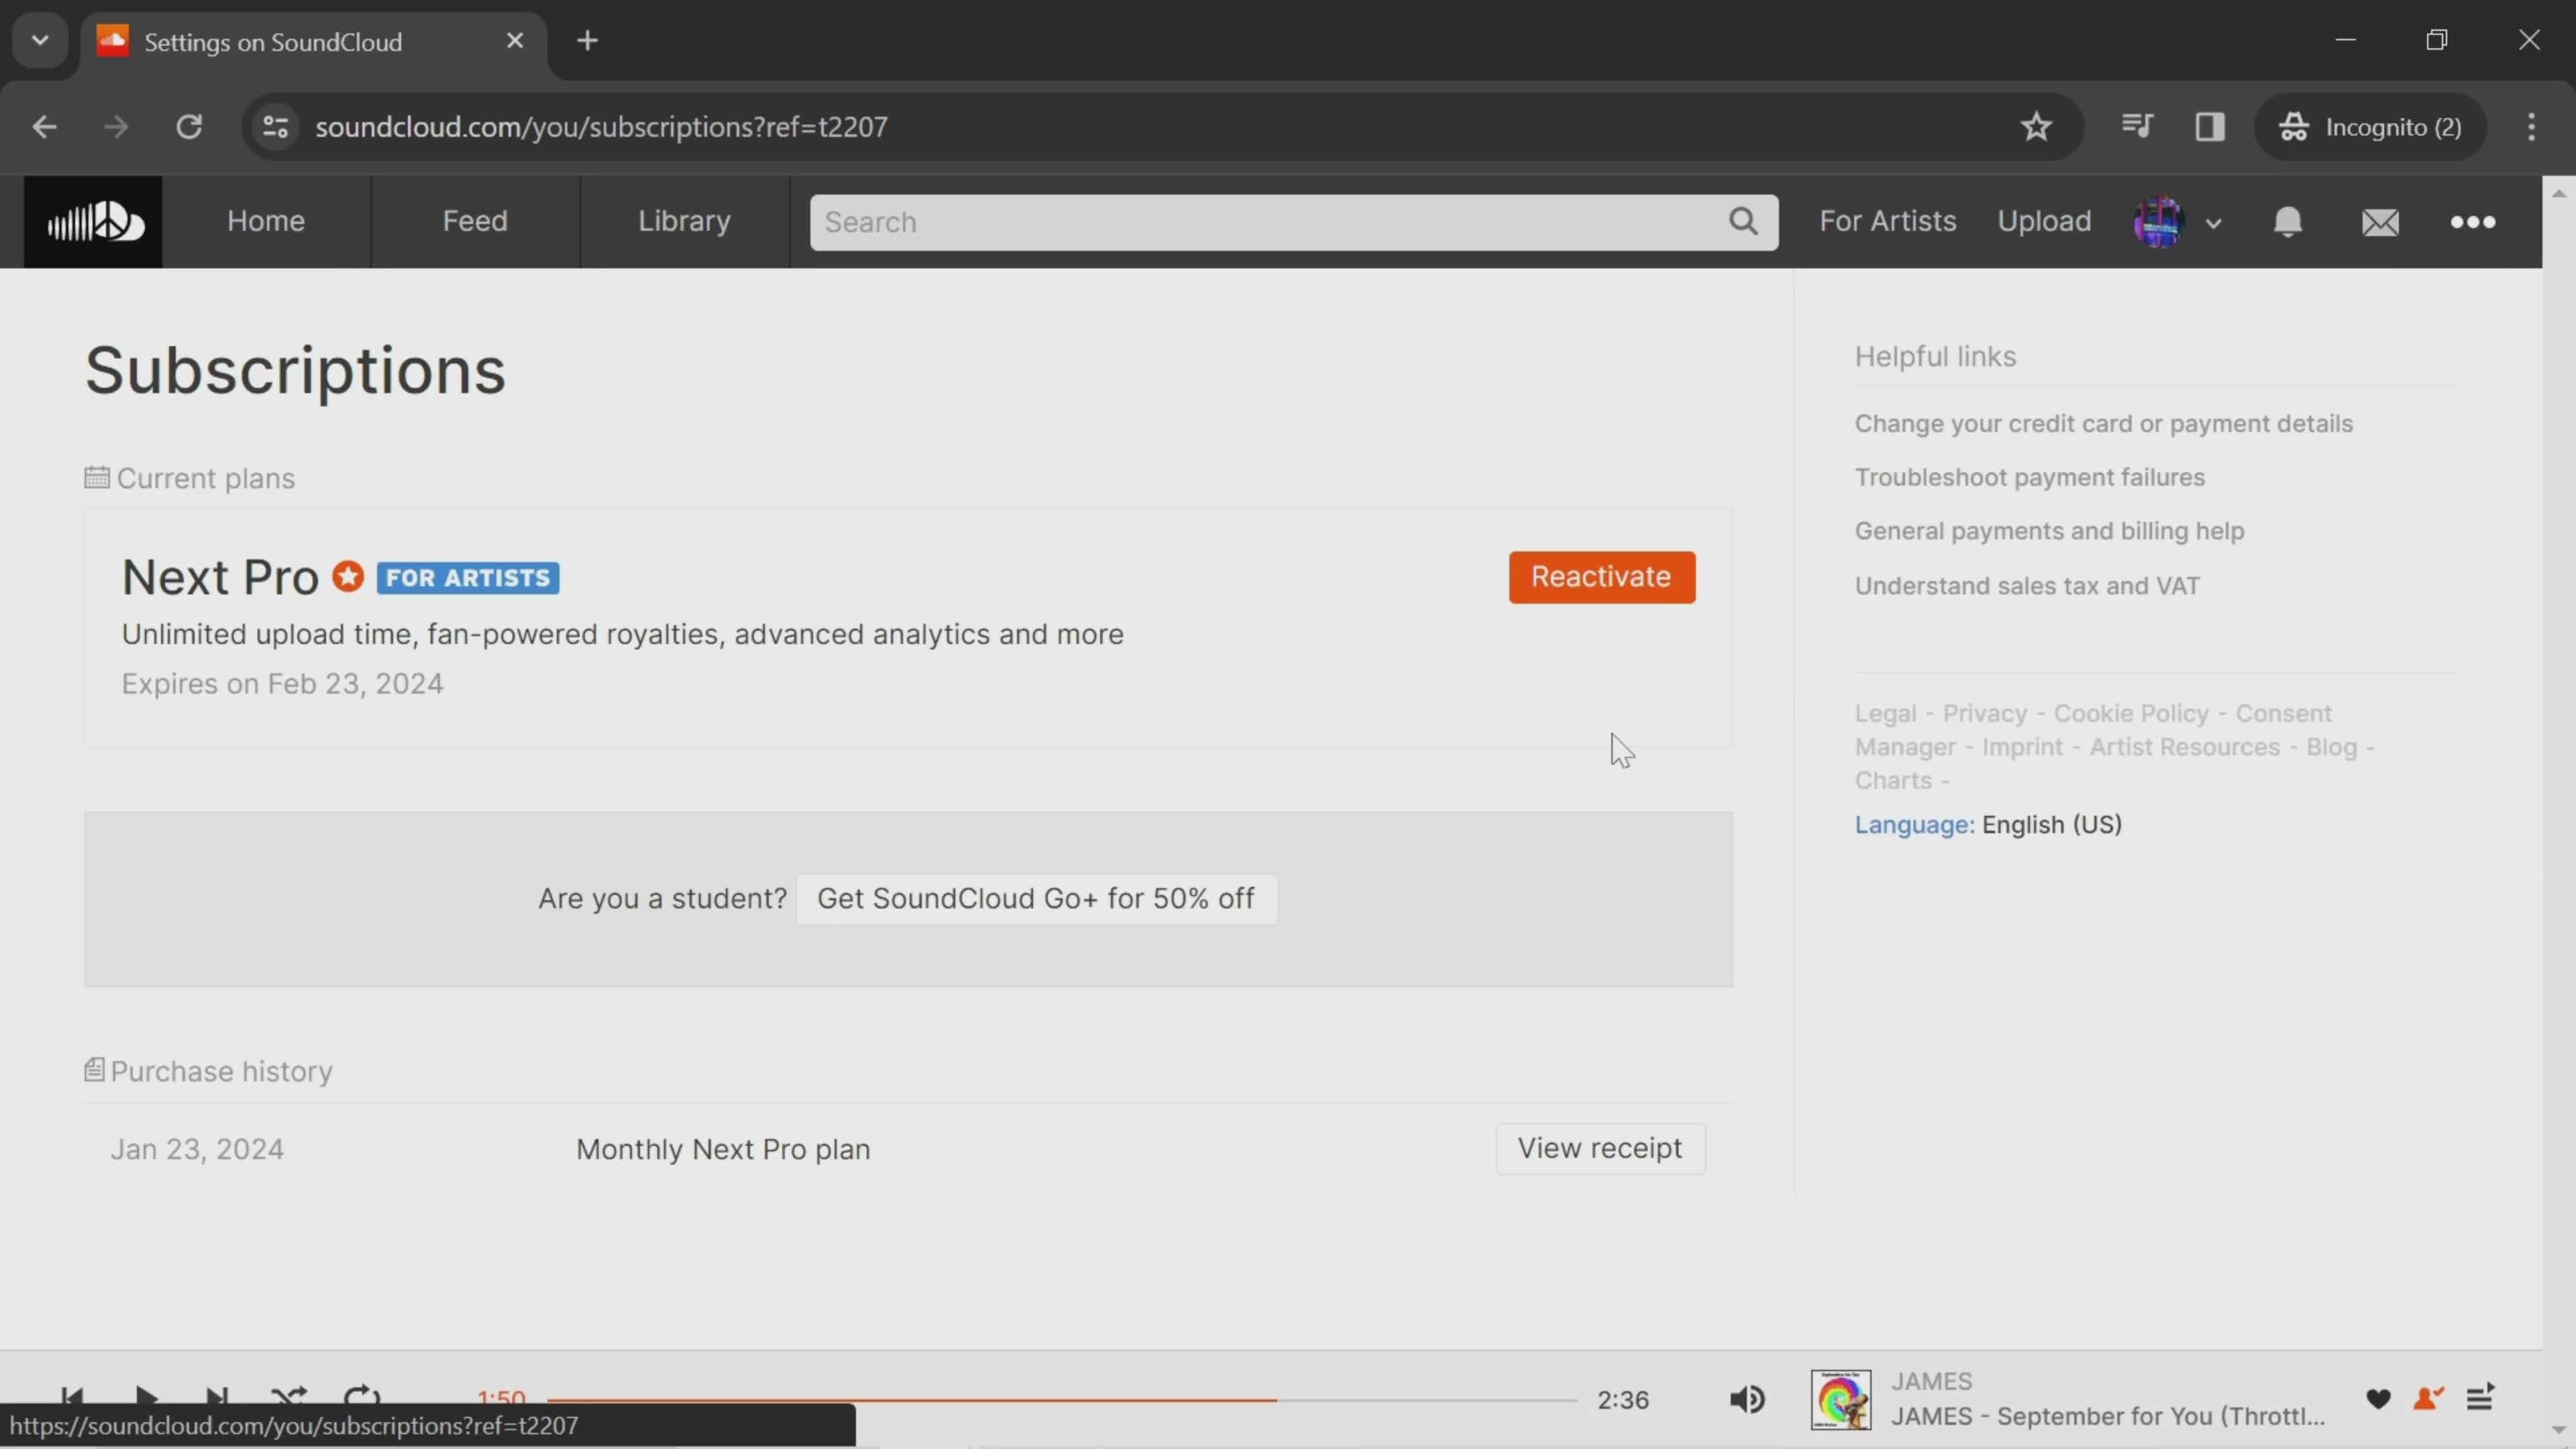The height and width of the screenshot is (1449, 2576).
Task: Go forward in browser history
Action: point(116,127)
